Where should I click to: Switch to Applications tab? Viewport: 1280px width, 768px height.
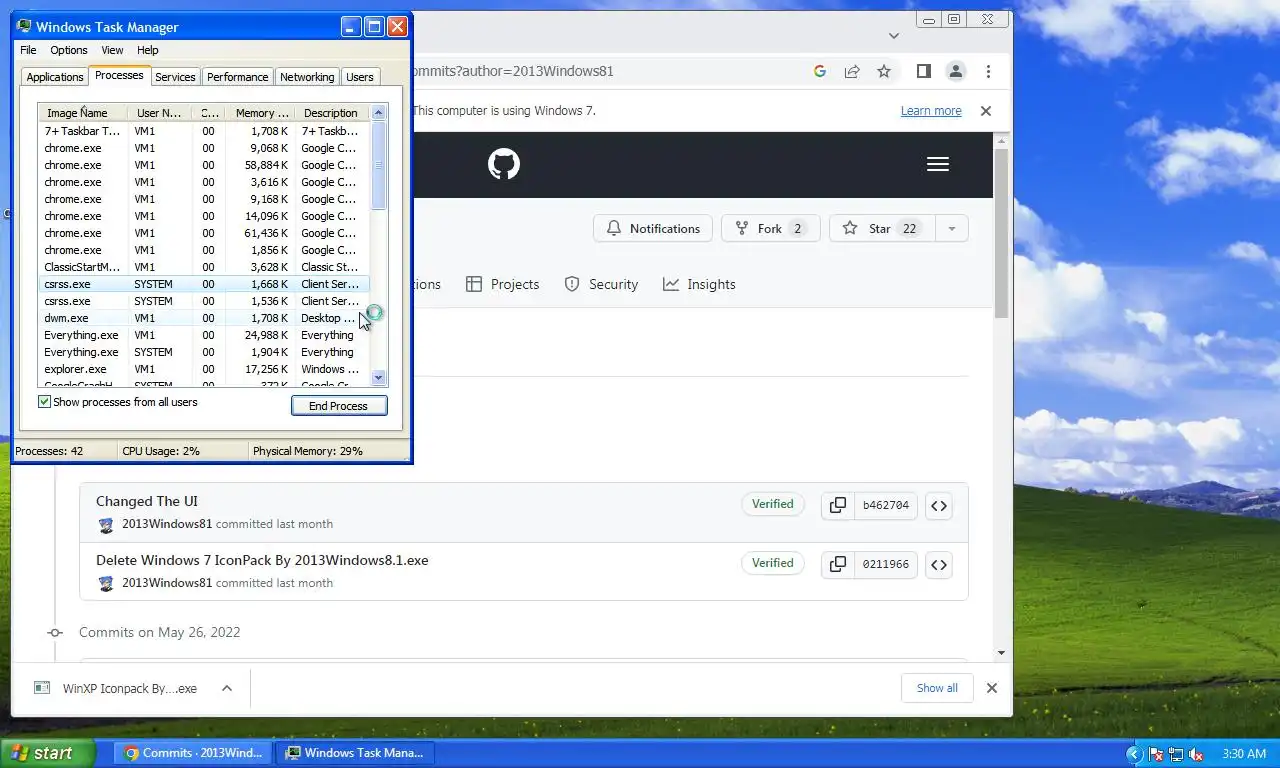click(x=55, y=77)
